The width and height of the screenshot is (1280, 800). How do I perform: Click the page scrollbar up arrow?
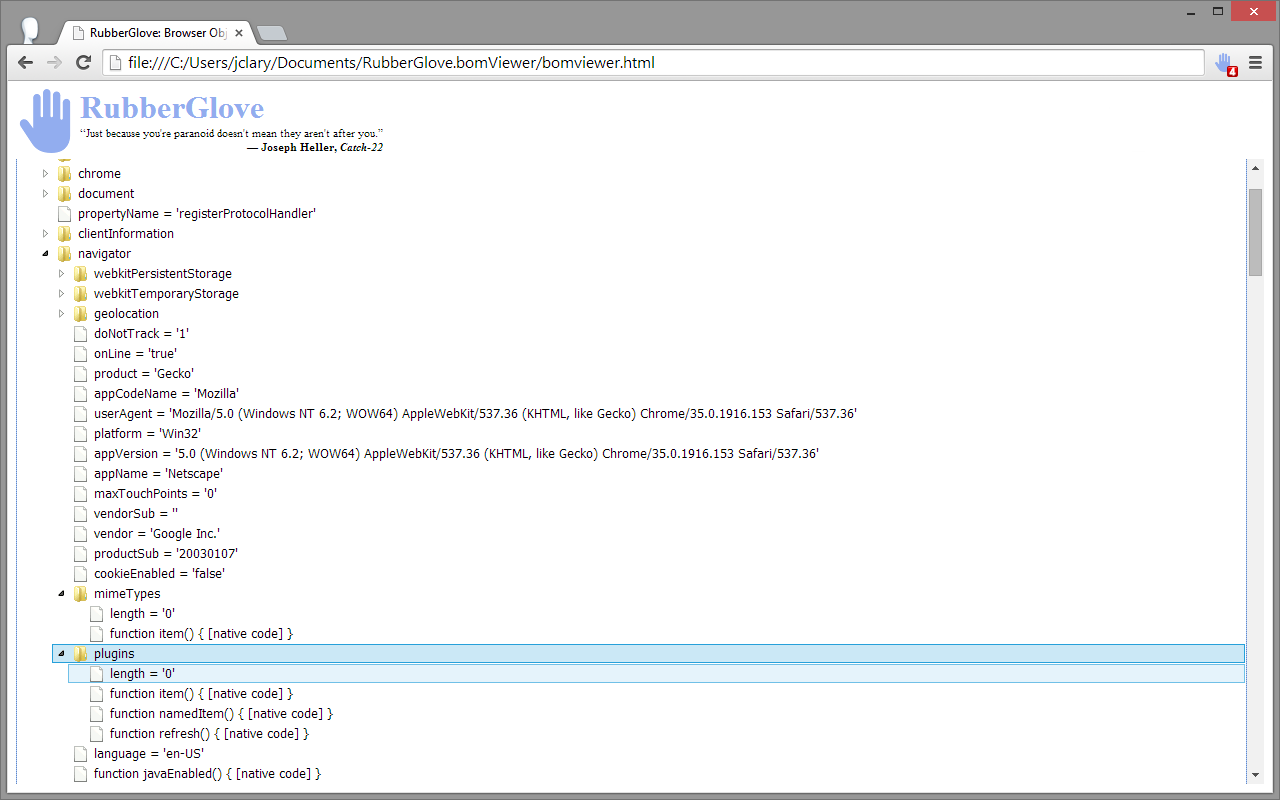pos(1255,167)
